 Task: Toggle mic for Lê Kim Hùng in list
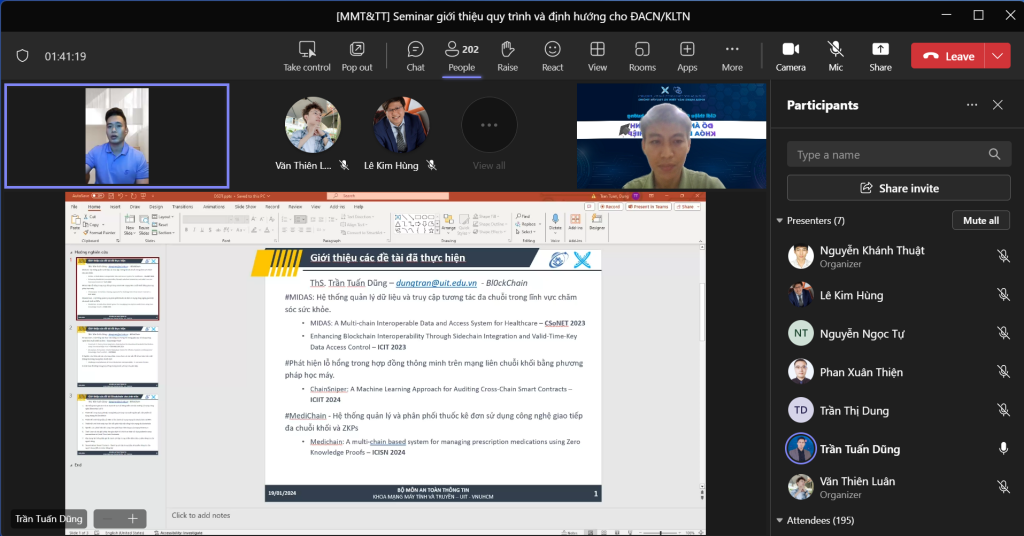[1003, 295]
